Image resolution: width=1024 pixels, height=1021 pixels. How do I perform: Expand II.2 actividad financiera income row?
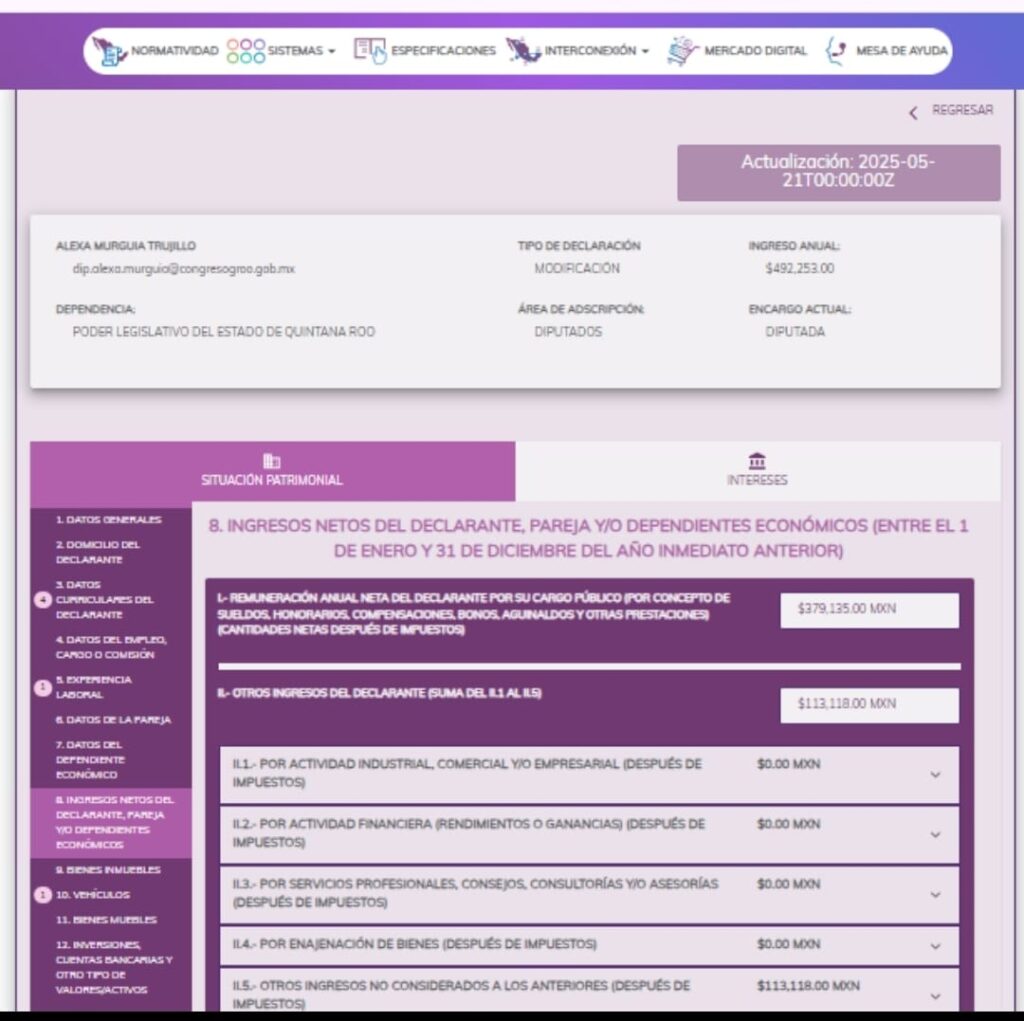(x=935, y=834)
